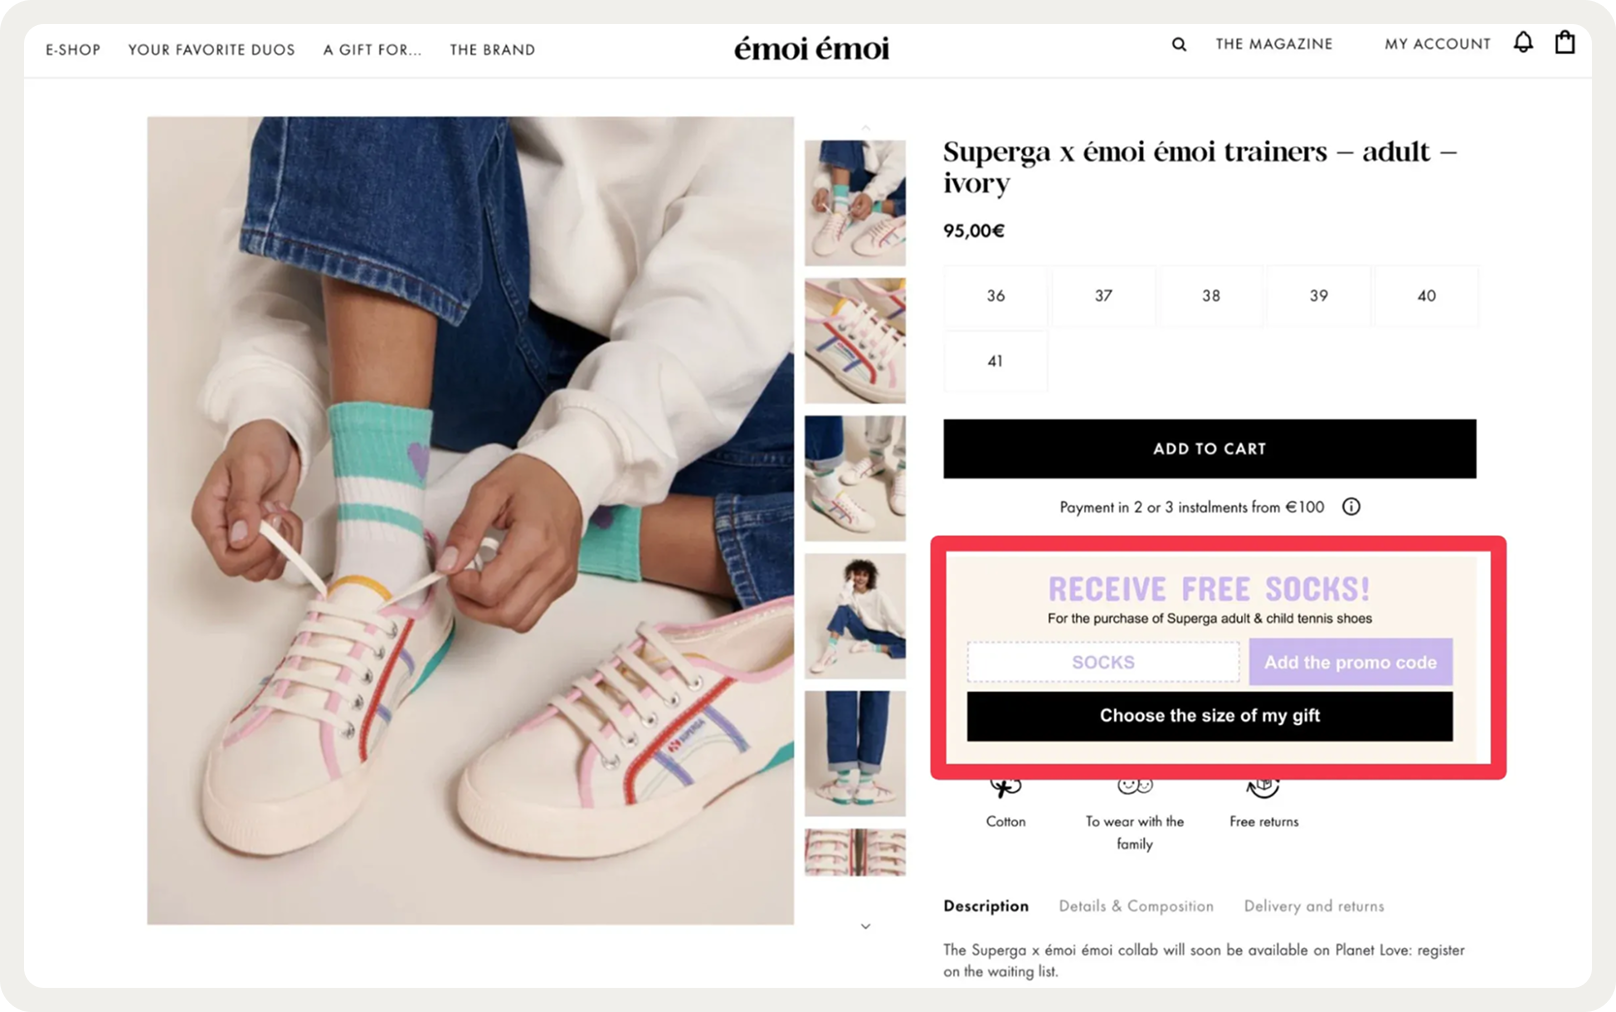Click the search magnifier icon
1616x1012 pixels.
point(1179,44)
